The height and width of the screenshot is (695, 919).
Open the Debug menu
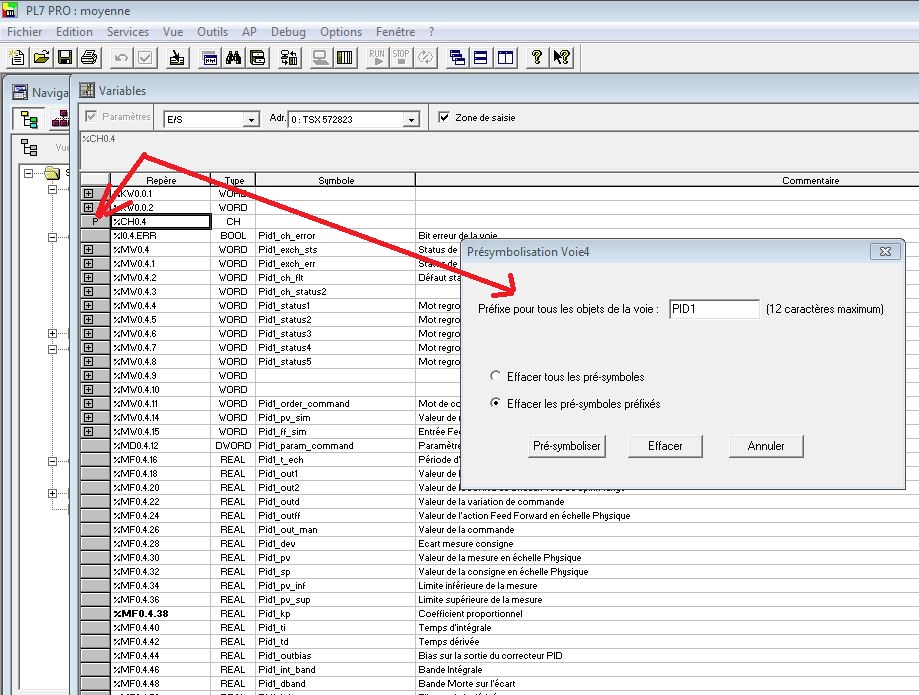pos(288,32)
